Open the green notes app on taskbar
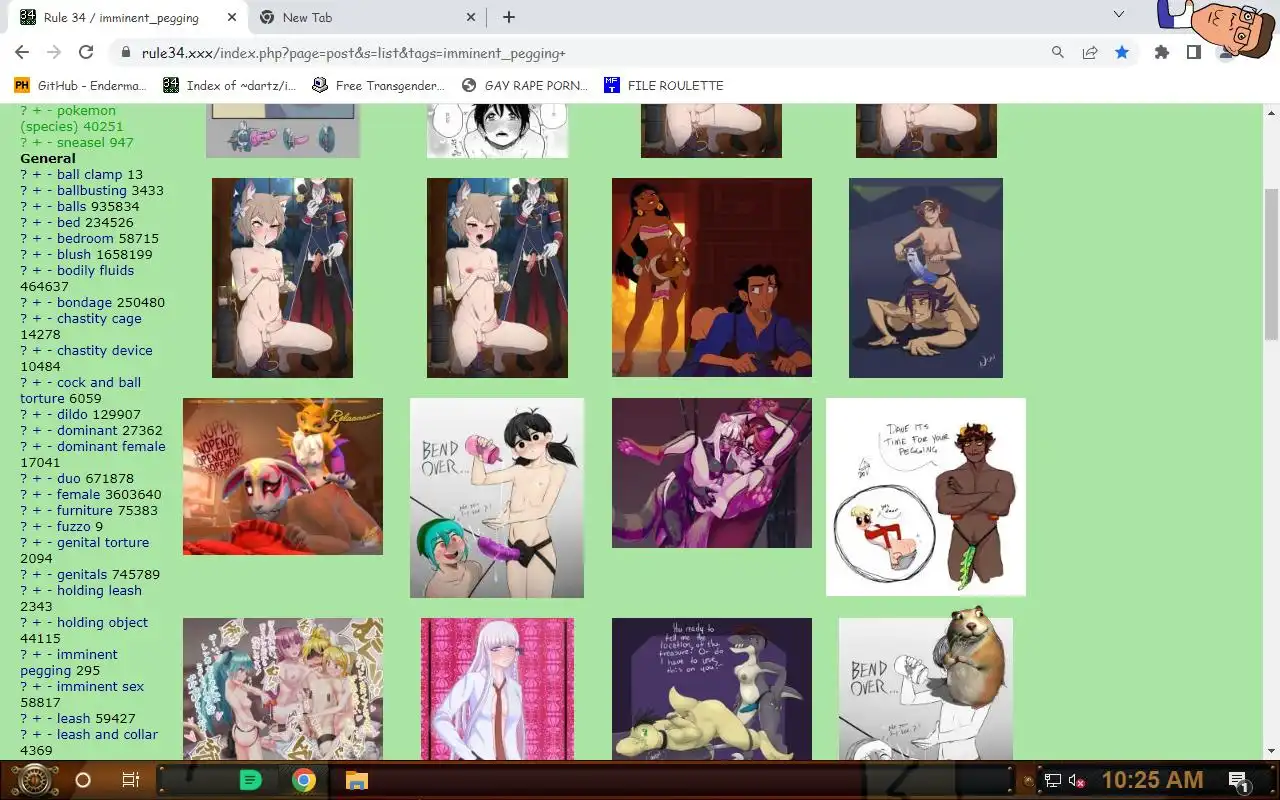This screenshot has width=1280, height=800. pyautogui.click(x=251, y=780)
